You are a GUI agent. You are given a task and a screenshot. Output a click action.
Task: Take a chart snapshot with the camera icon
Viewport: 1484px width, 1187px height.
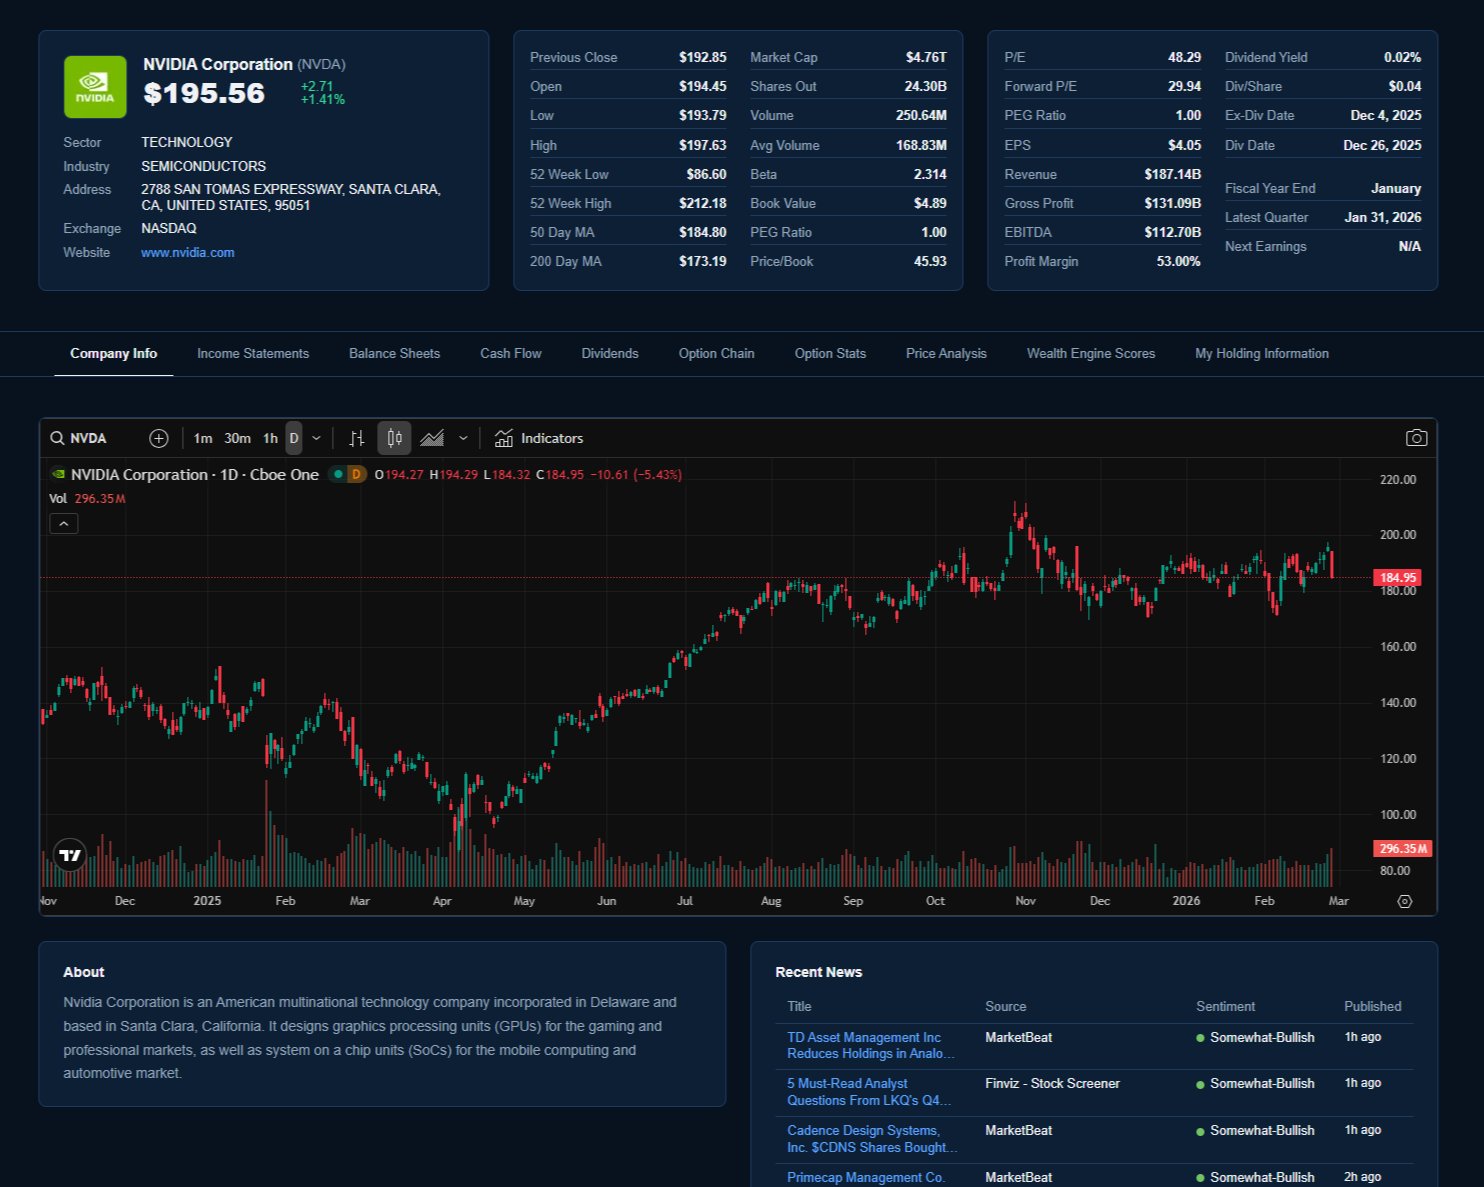point(1417,437)
